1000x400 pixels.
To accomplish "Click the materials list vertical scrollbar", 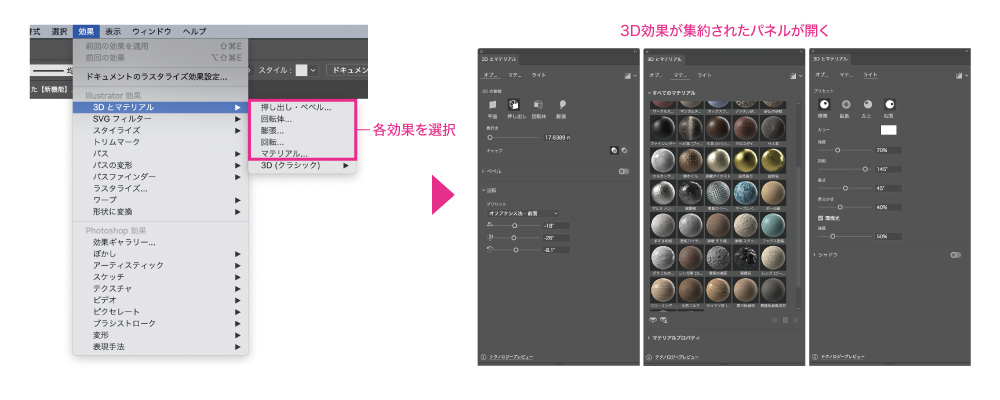I will tap(798, 225).
